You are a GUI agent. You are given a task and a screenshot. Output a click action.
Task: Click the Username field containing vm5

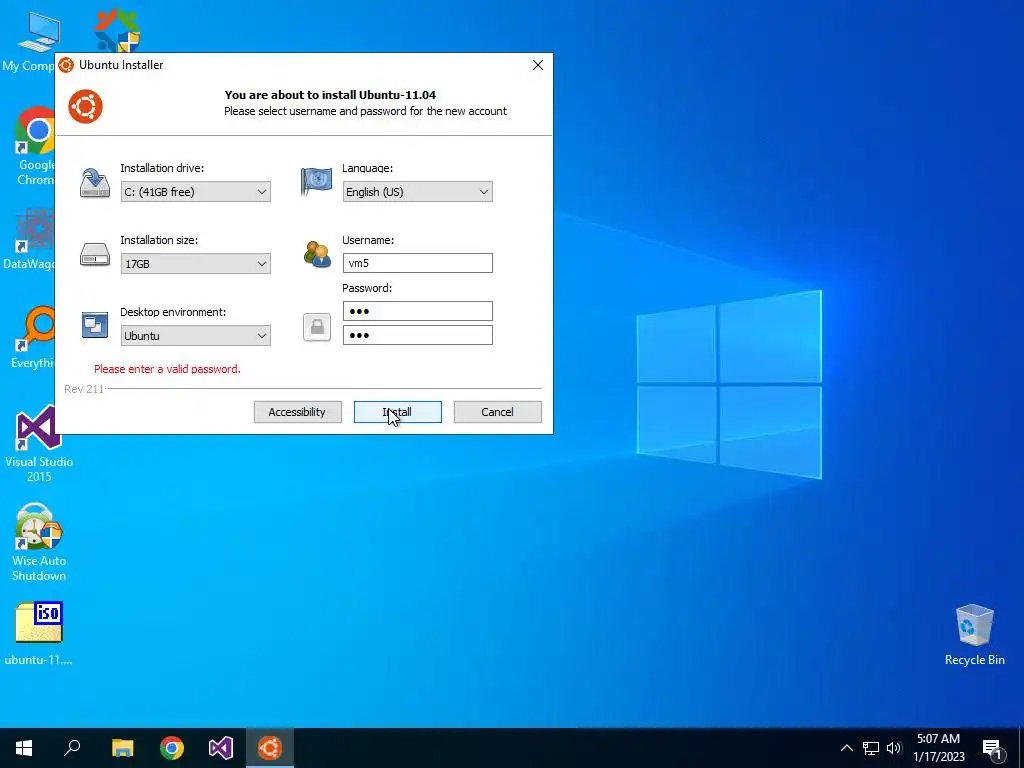(417, 263)
